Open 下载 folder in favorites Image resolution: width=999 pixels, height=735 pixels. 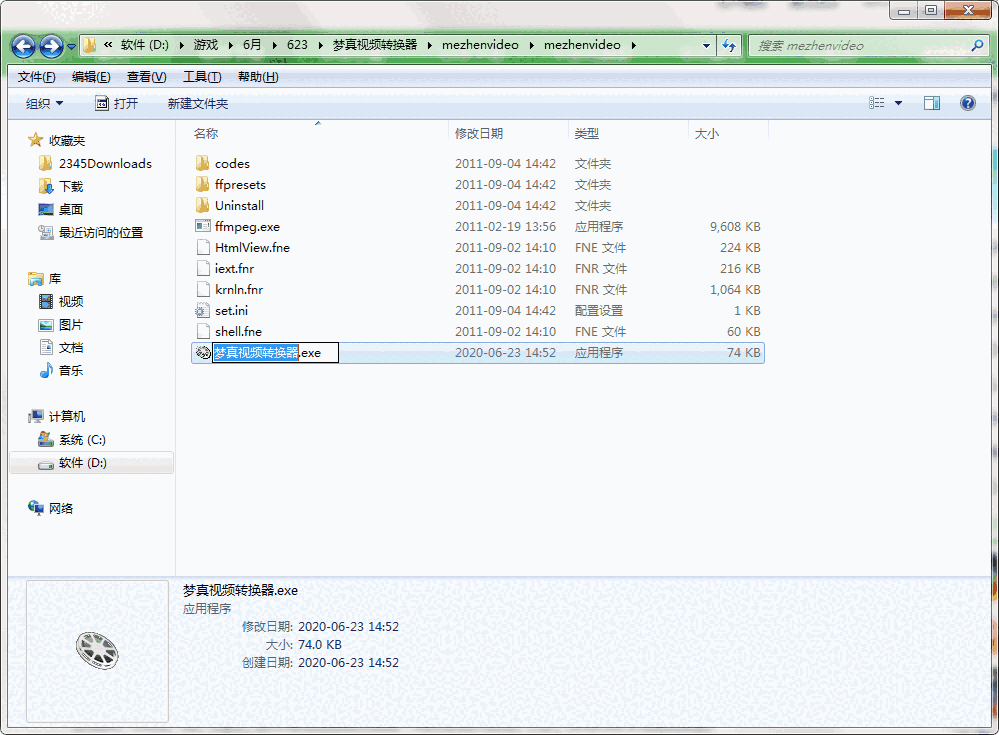click(71, 187)
